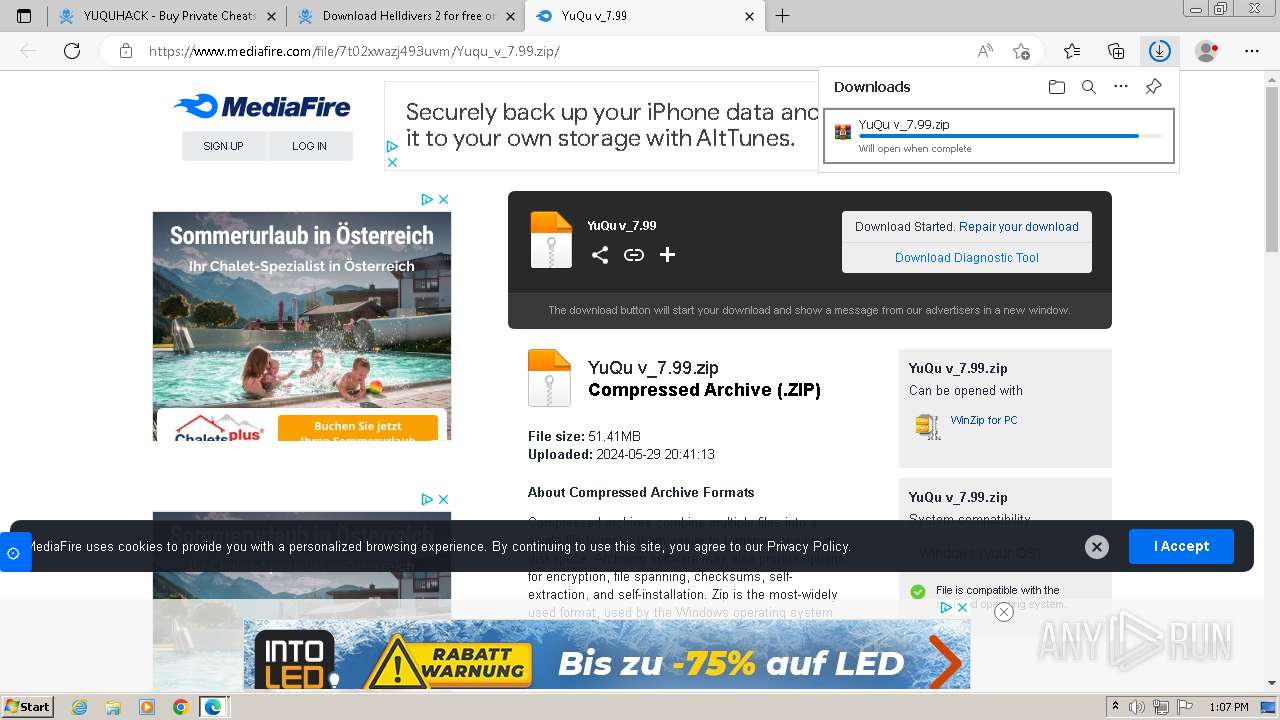Open the tab actions menu icon
Screen dimensions: 1280x720
(x=24, y=16)
